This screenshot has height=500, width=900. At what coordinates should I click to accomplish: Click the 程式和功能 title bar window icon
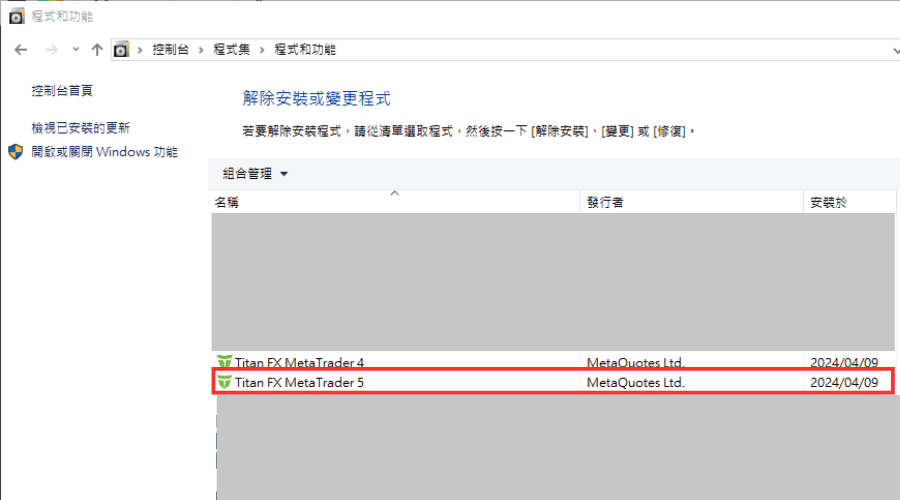tap(17, 16)
